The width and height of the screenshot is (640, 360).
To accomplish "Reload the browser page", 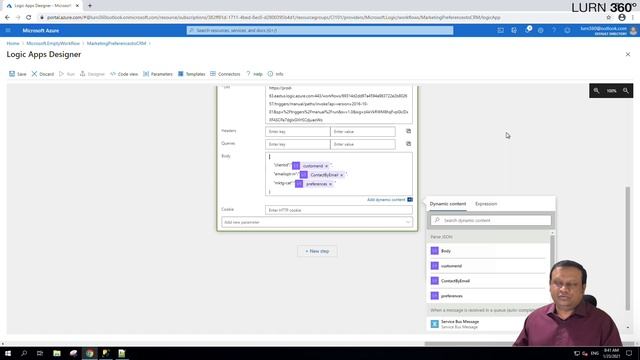I will click(29, 18).
